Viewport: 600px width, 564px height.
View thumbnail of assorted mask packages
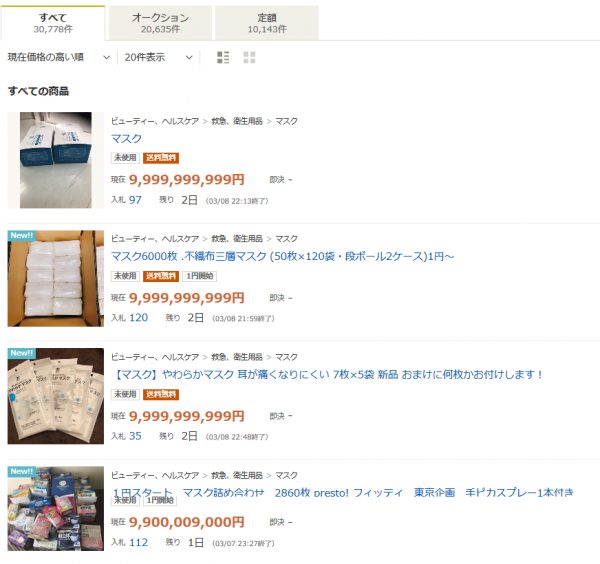click(x=56, y=509)
